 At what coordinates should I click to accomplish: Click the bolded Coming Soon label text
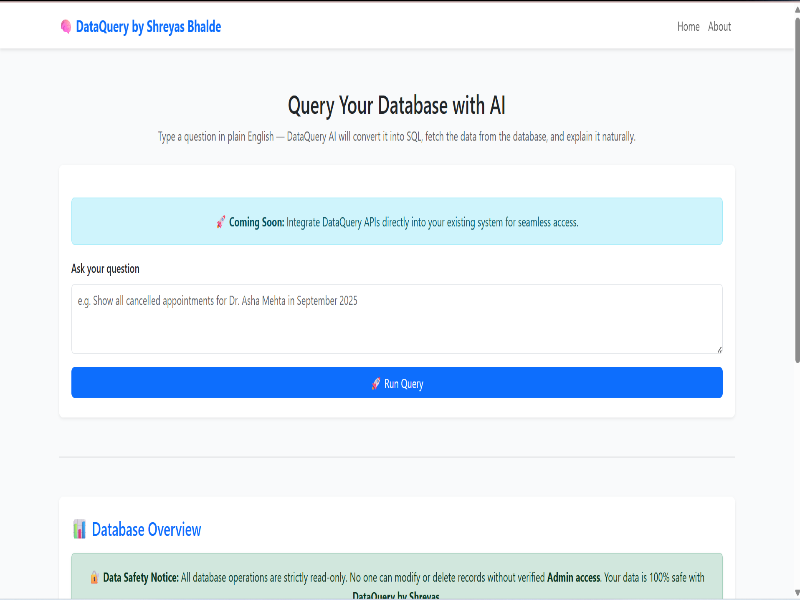[257, 222]
